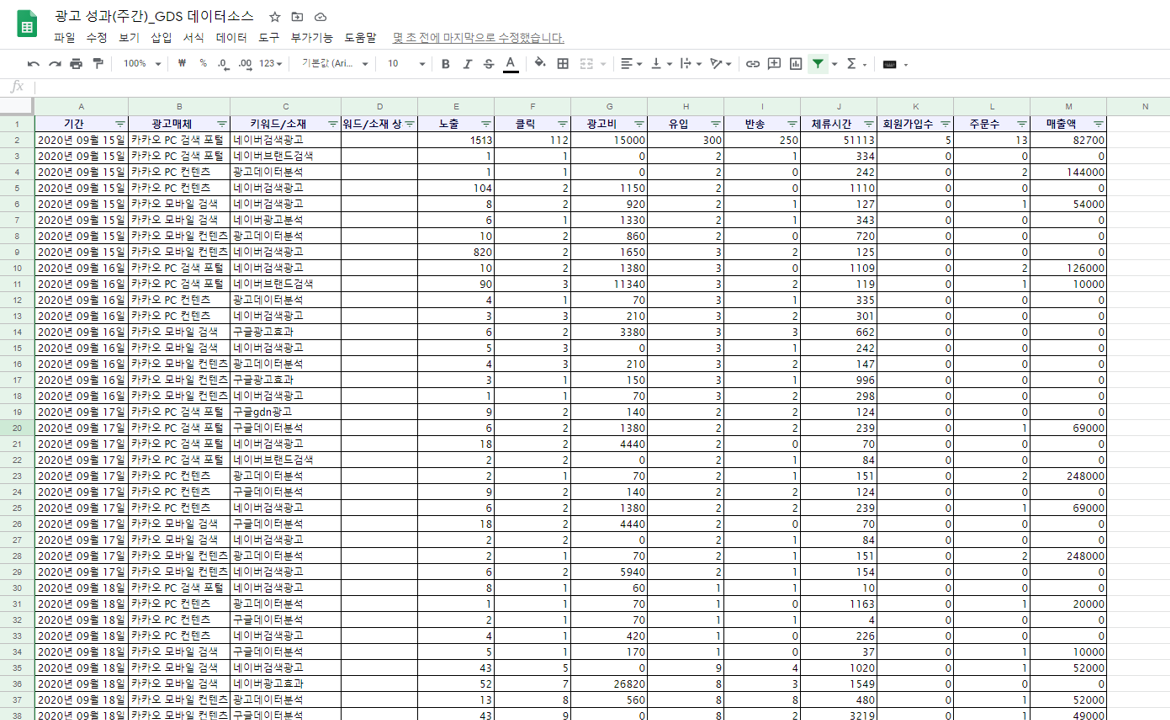Click the input tools keyboard icon
1170x720 pixels.
[889, 64]
